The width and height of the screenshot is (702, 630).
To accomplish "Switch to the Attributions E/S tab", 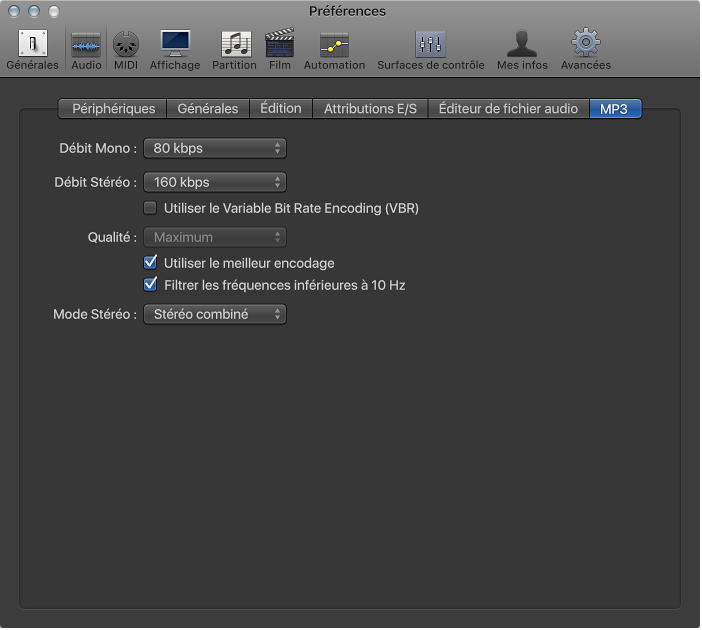I will 370,109.
